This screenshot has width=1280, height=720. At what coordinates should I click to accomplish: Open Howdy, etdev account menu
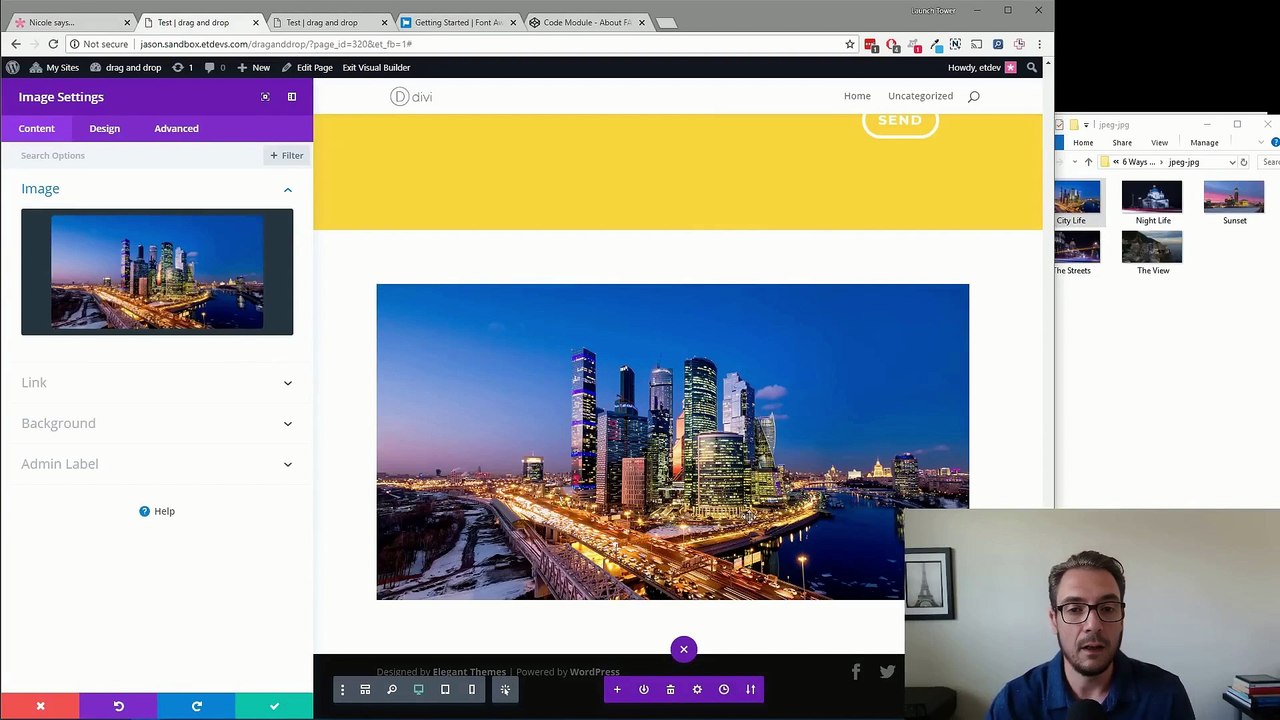[x=982, y=67]
